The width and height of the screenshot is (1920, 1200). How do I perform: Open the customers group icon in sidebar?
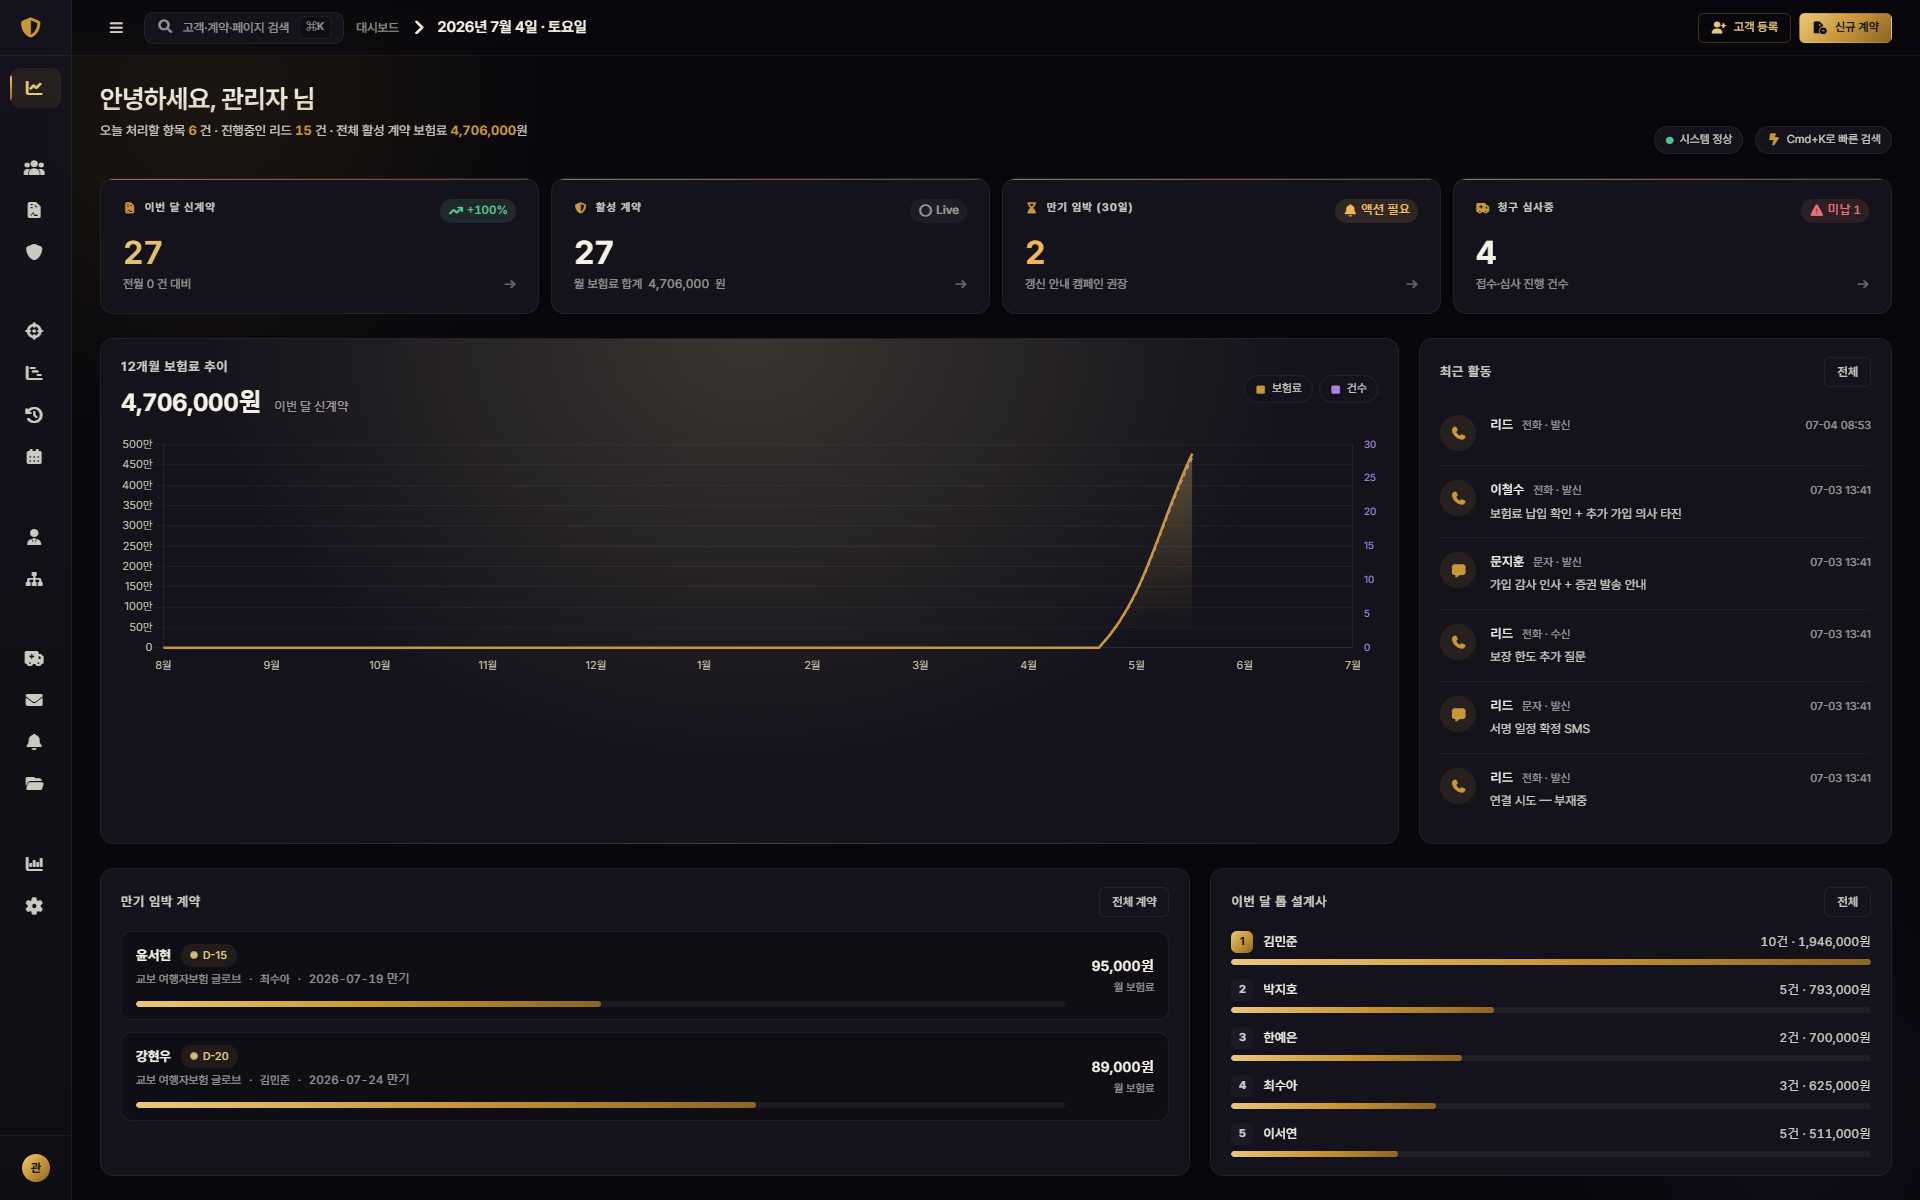34,168
